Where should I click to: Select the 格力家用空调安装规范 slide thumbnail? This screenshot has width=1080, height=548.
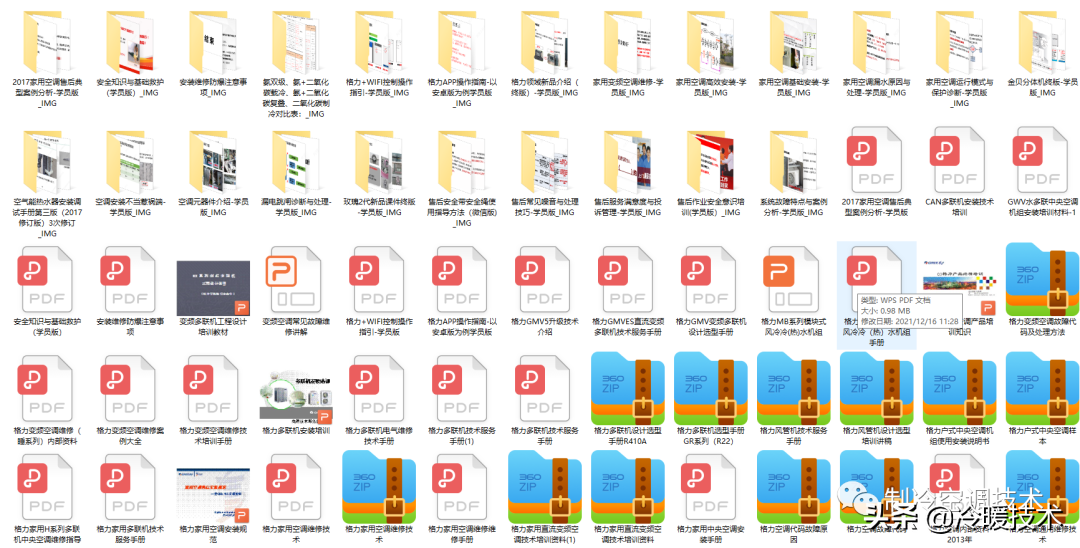coord(213,495)
